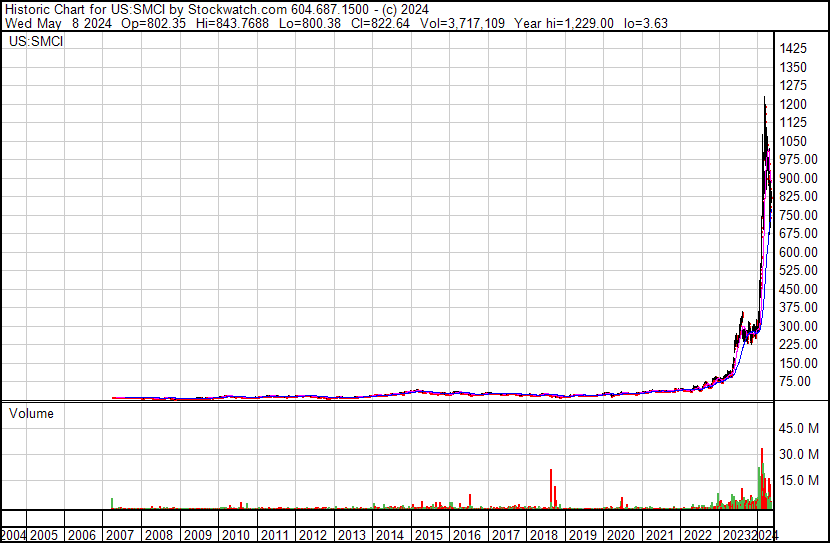Image resolution: width=830 pixels, height=543 pixels.
Task: Click the 300.00 price axis label
Action: pos(798,326)
